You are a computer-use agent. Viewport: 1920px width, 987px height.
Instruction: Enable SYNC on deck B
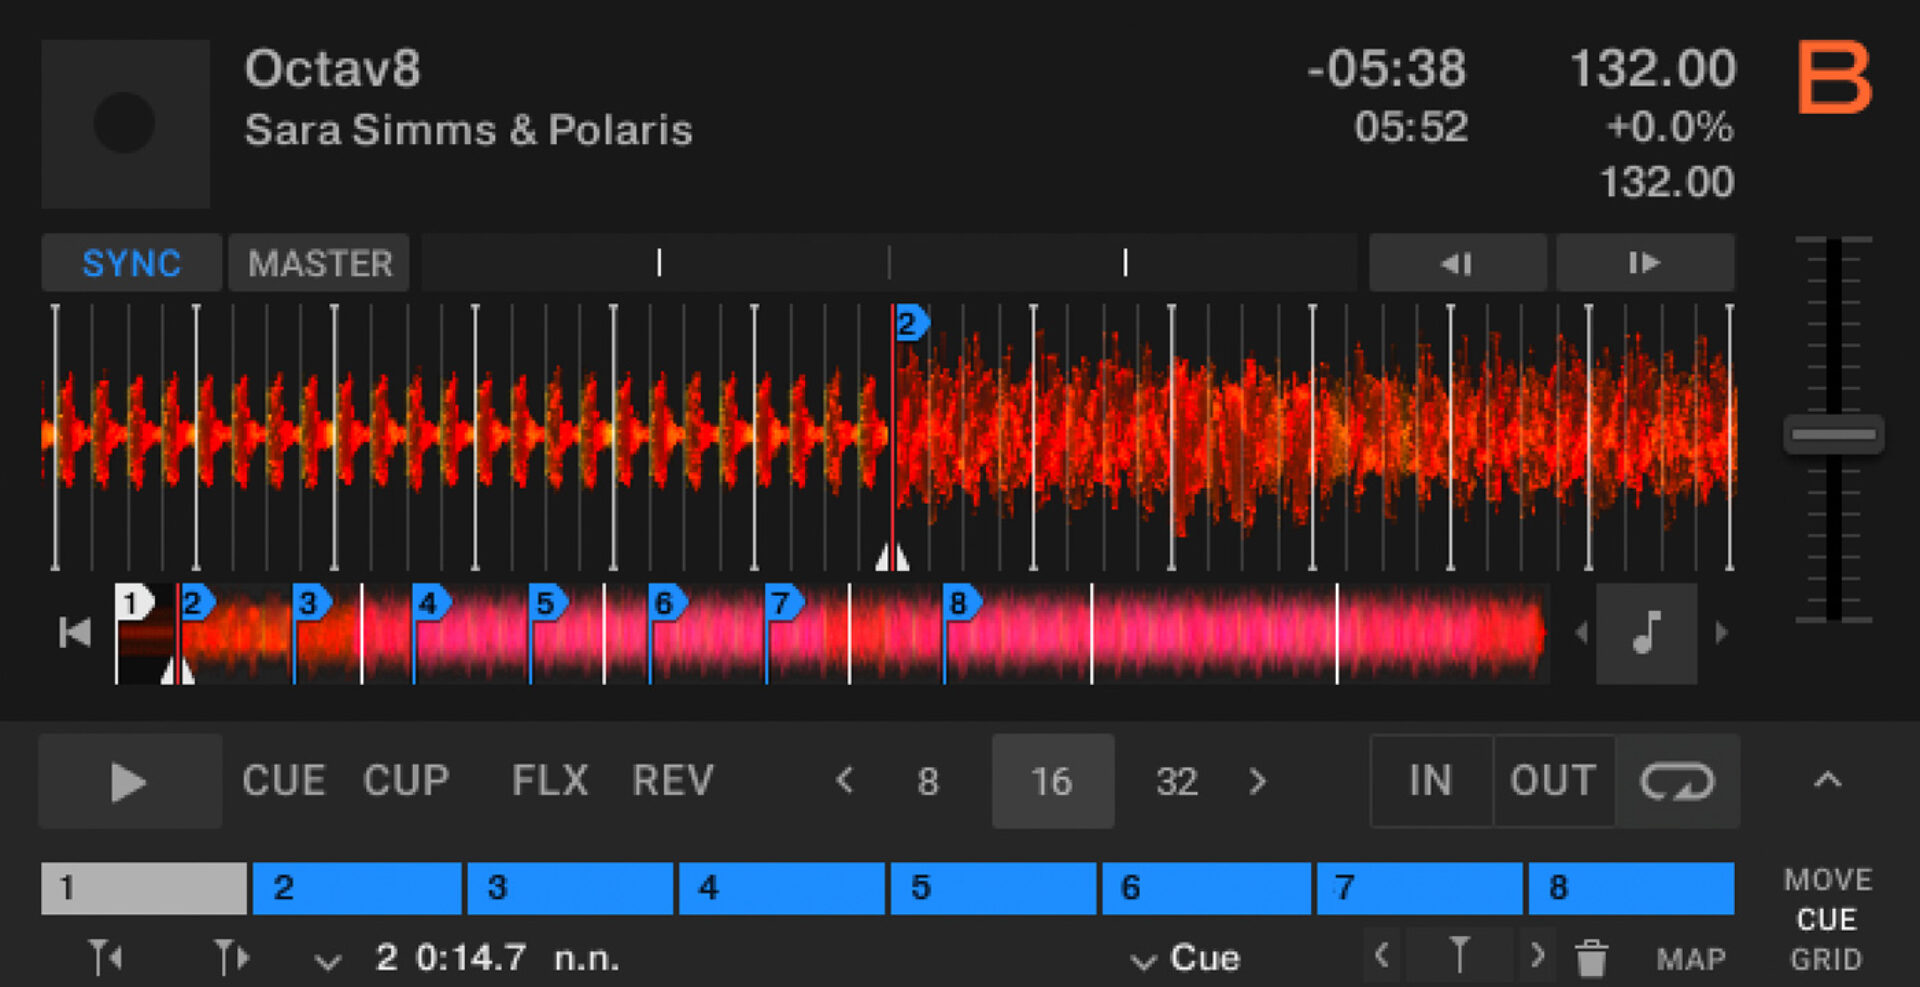(130, 263)
